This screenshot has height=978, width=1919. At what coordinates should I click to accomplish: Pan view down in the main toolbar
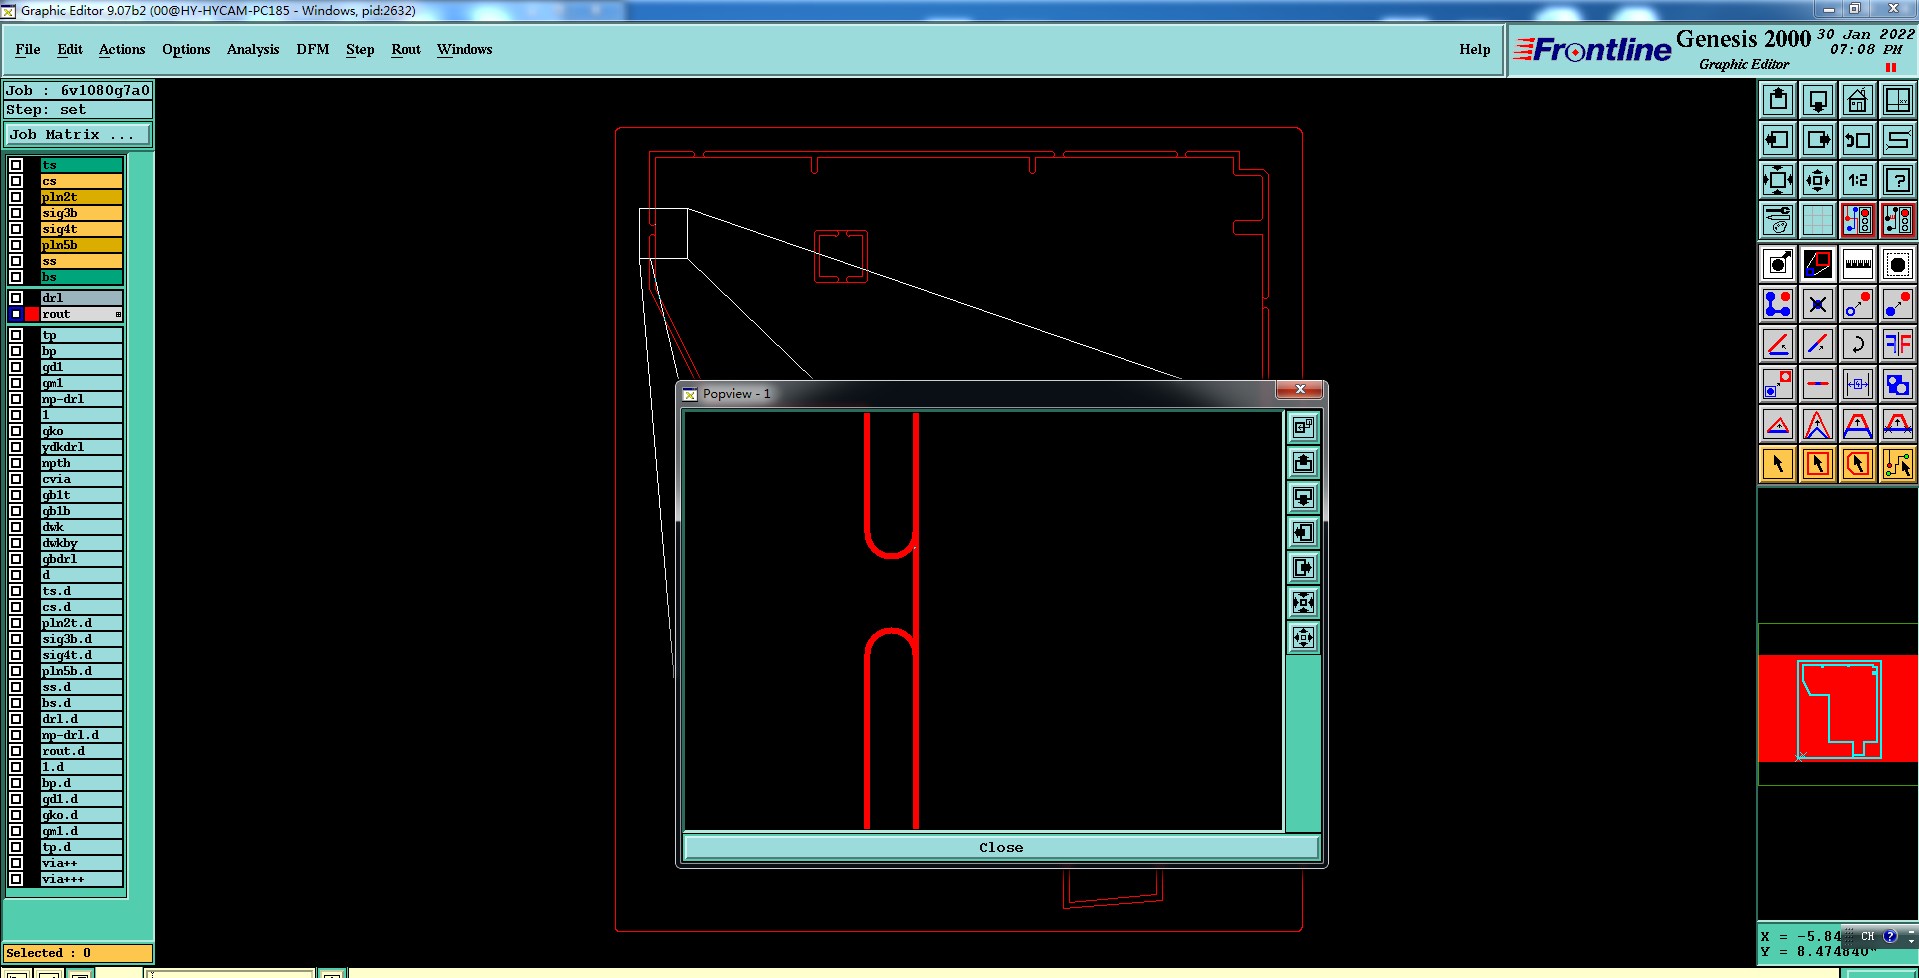(x=1818, y=100)
